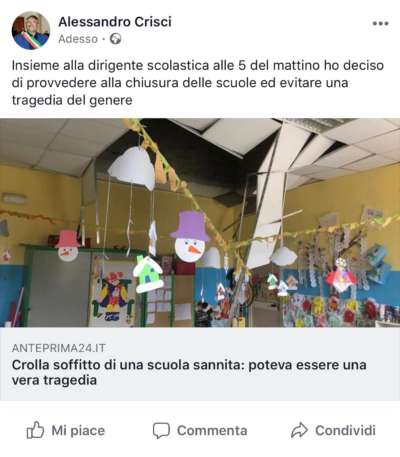Click the pink-hat snowman in the photo
The height and width of the screenshot is (457, 400).
point(68,245)
